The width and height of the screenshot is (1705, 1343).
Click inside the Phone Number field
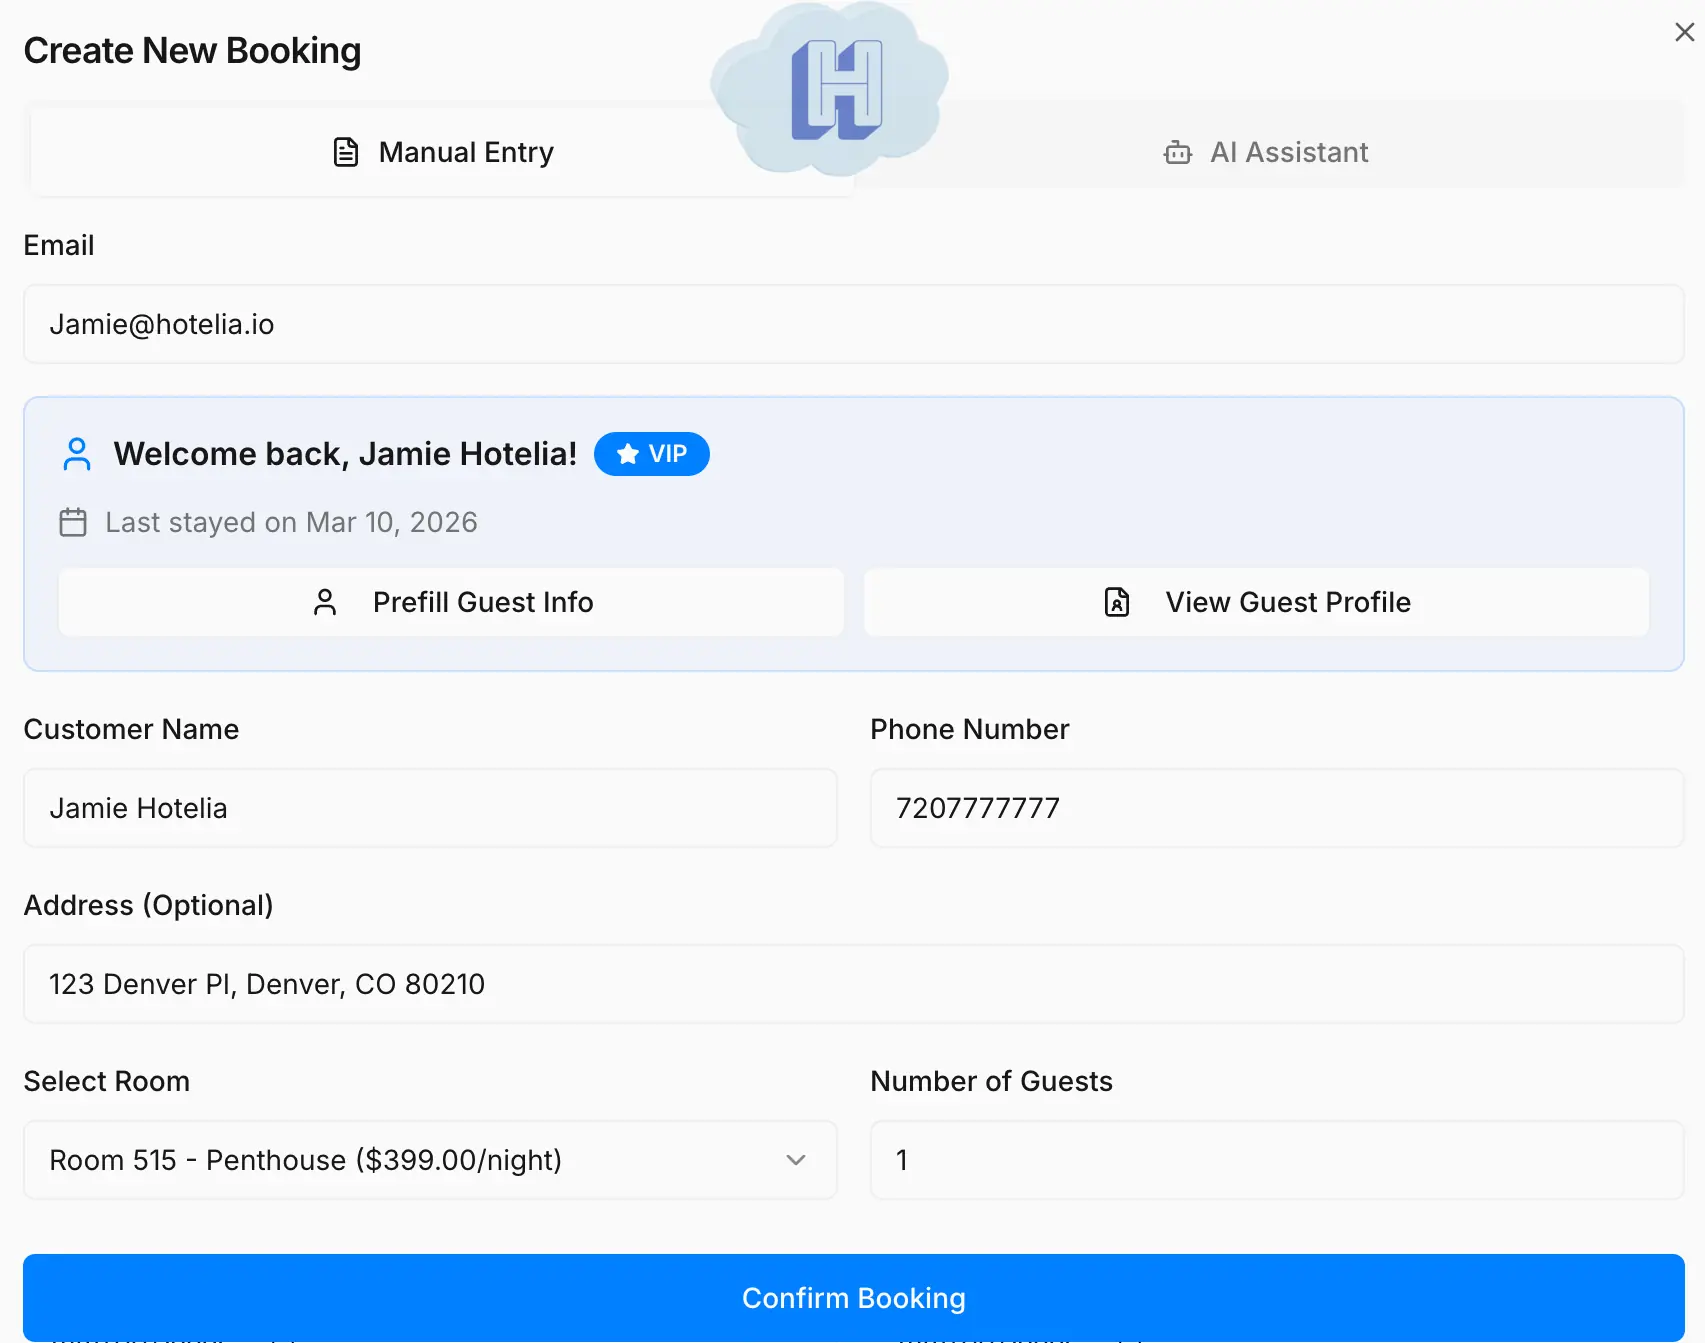(1275, 808)
